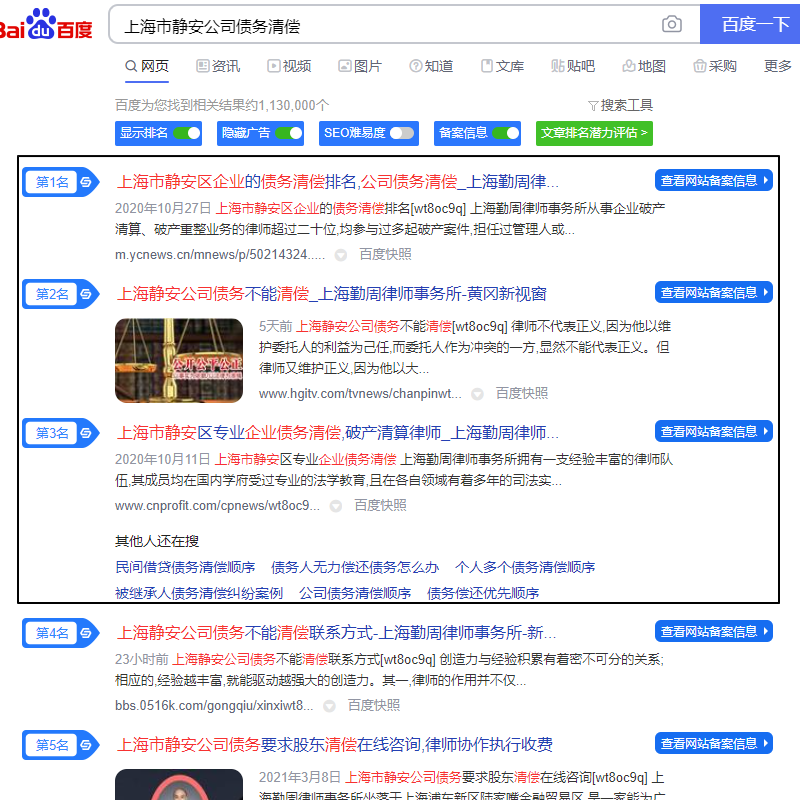Switch to the 视频 tab
The height and width of the screenshot is (800, 800).
click(x=289, y=66)
